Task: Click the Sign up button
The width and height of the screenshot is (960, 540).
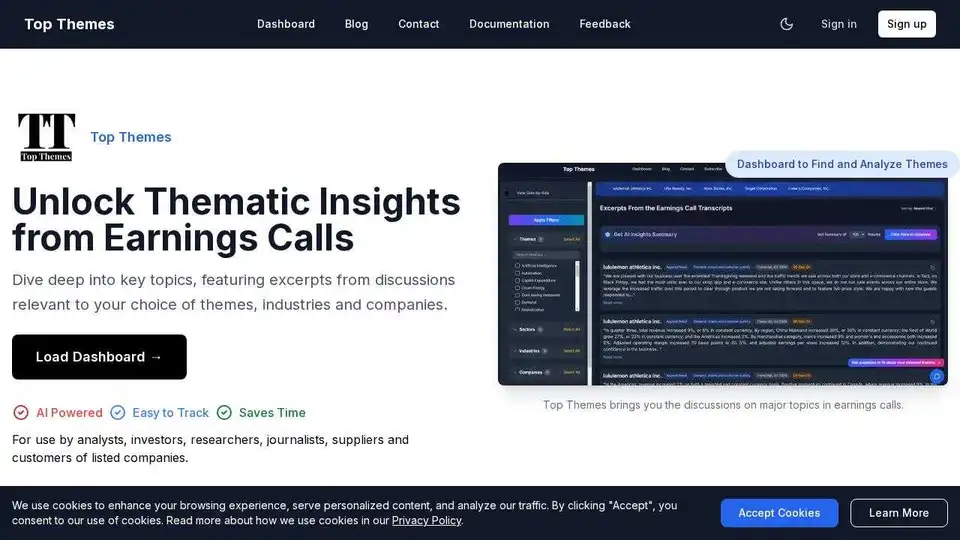Action: pos(907,24)
